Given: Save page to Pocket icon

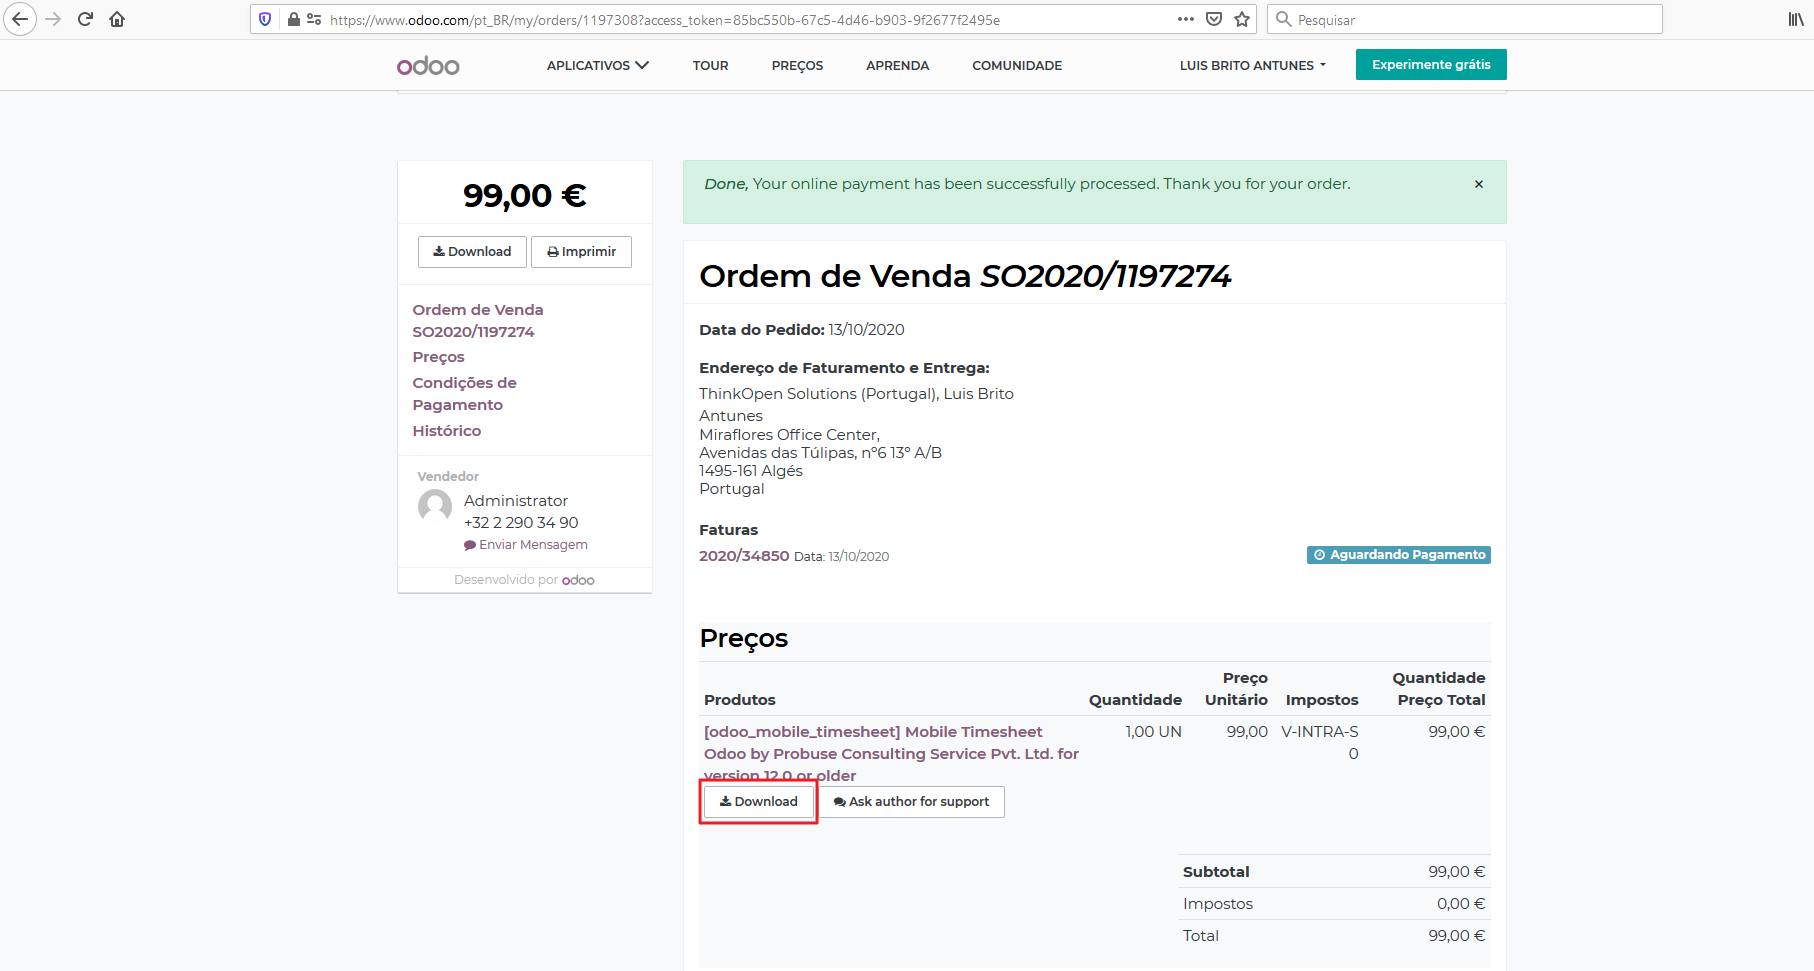Looking at the screenshot, I should click(1214, 19).
